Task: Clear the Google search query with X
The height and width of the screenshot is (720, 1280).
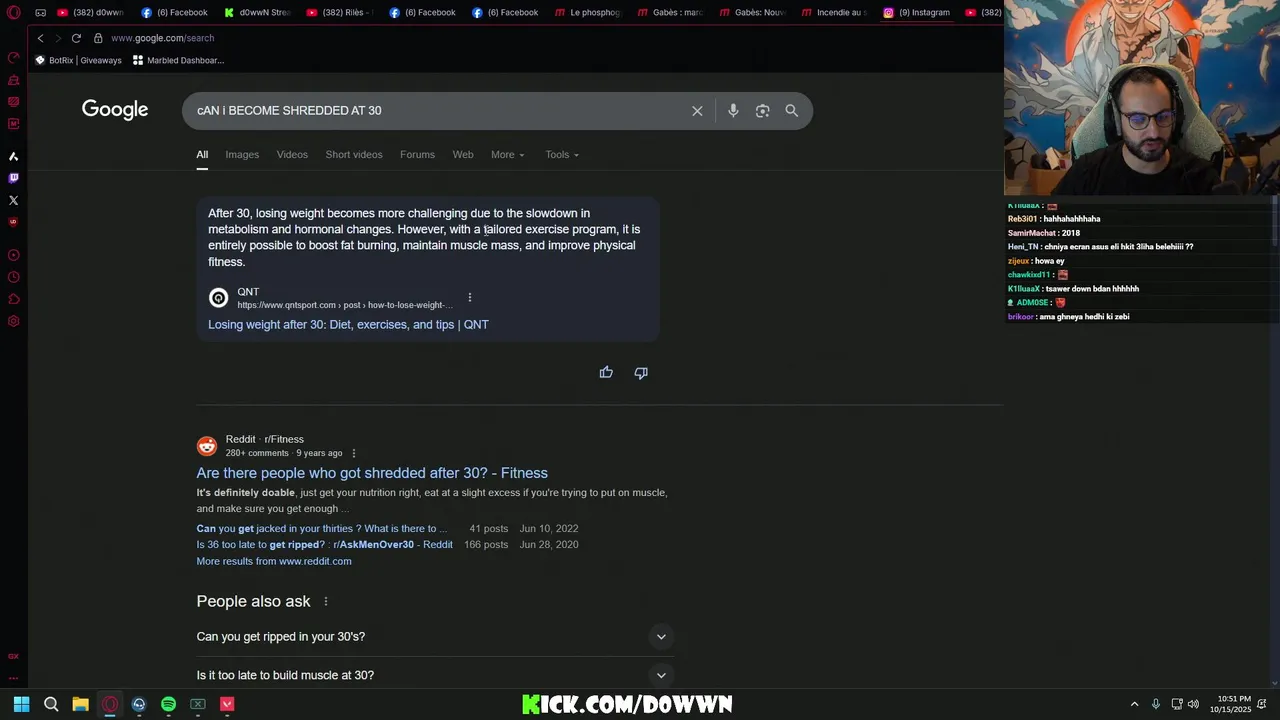Action: pyautogui.click(x=697, y=111)
